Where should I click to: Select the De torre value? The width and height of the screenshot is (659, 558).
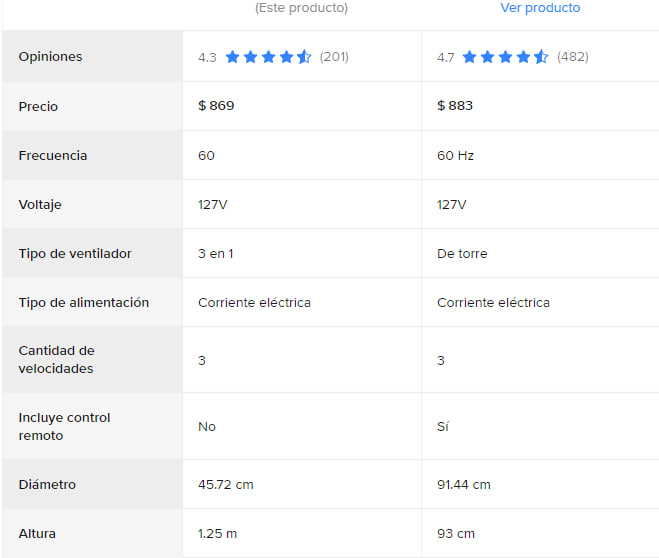click(462, 253)
